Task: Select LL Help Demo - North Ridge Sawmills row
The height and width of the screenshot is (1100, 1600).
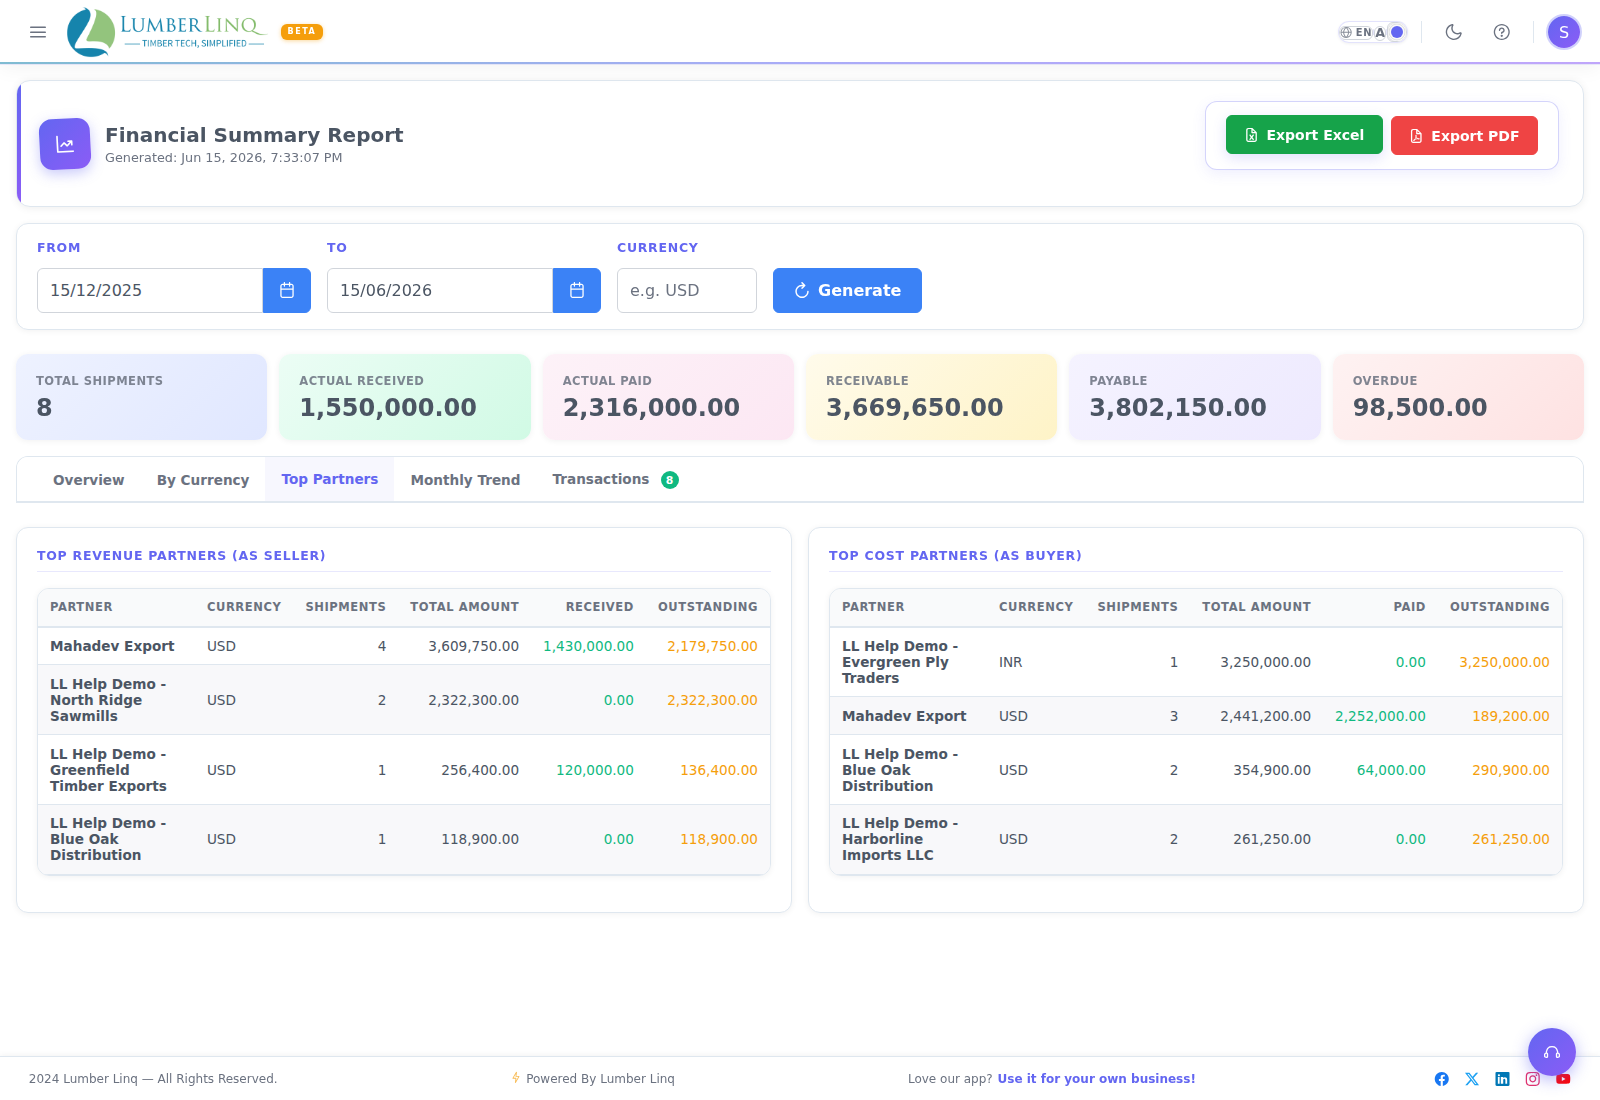Action: [404, 700]
